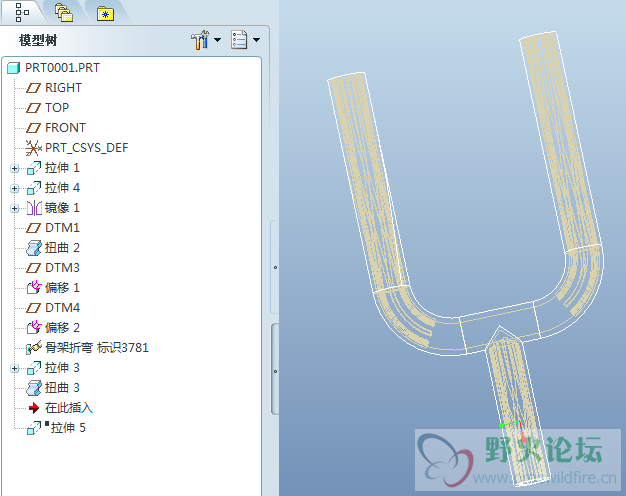Select the PRT_CSYS_DEF coordinate system icon

[x=34, y=148]
